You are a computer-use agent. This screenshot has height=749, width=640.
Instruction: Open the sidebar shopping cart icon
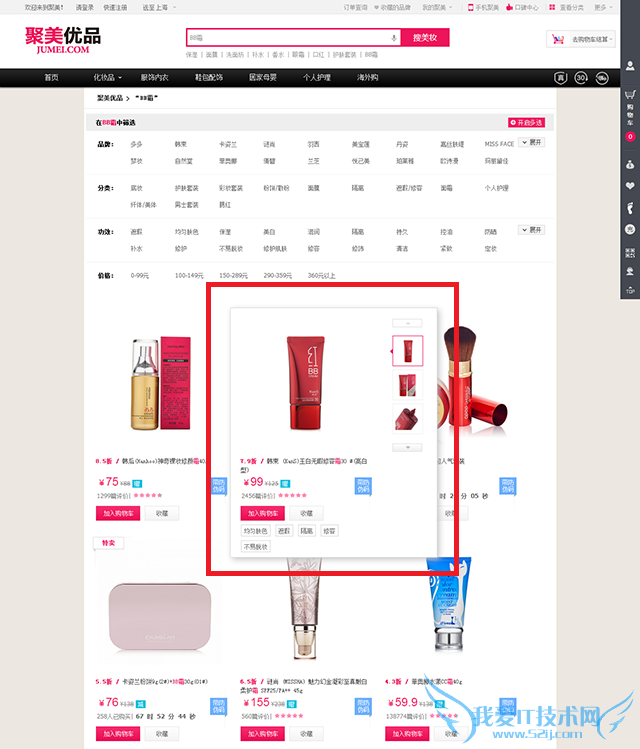point(630,94)
